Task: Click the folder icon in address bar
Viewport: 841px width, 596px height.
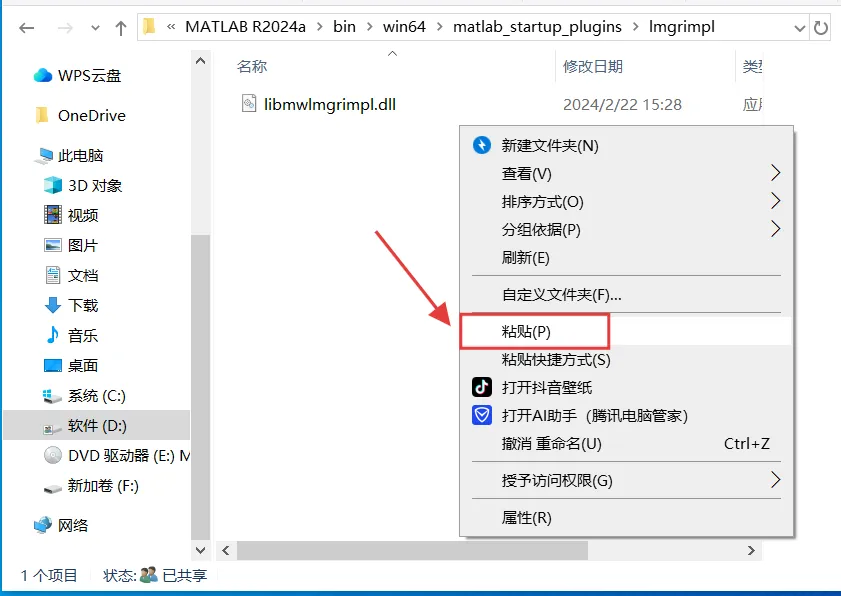Action: tap(150, 26)
